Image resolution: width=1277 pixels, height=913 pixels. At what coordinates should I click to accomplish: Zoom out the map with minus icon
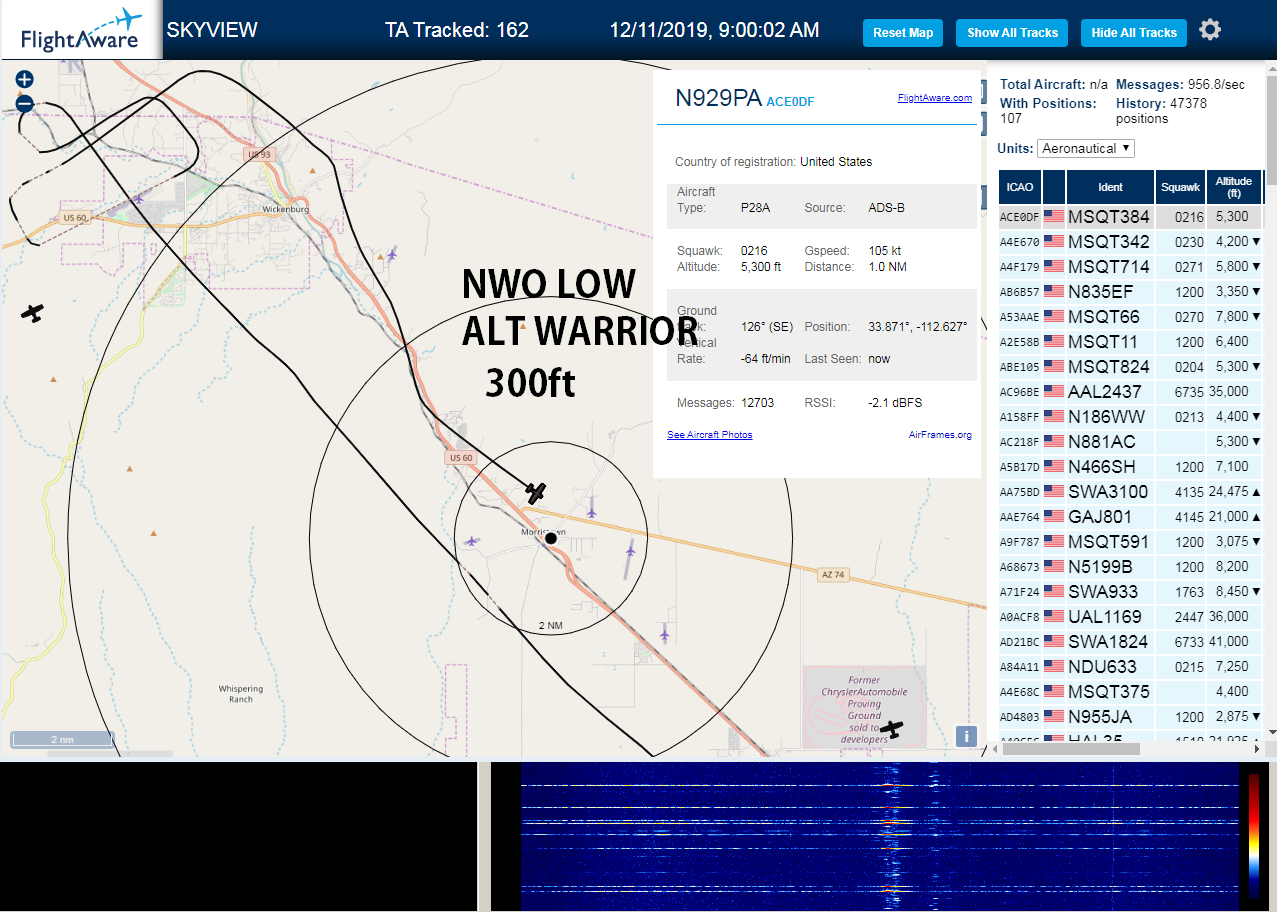(x=25, y=103)
